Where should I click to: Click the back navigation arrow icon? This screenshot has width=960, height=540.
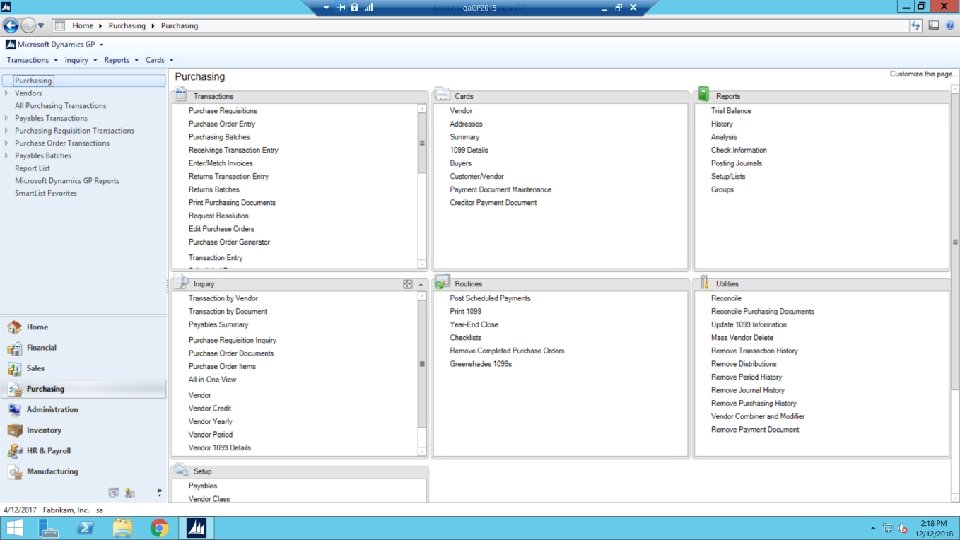[10, 26]
